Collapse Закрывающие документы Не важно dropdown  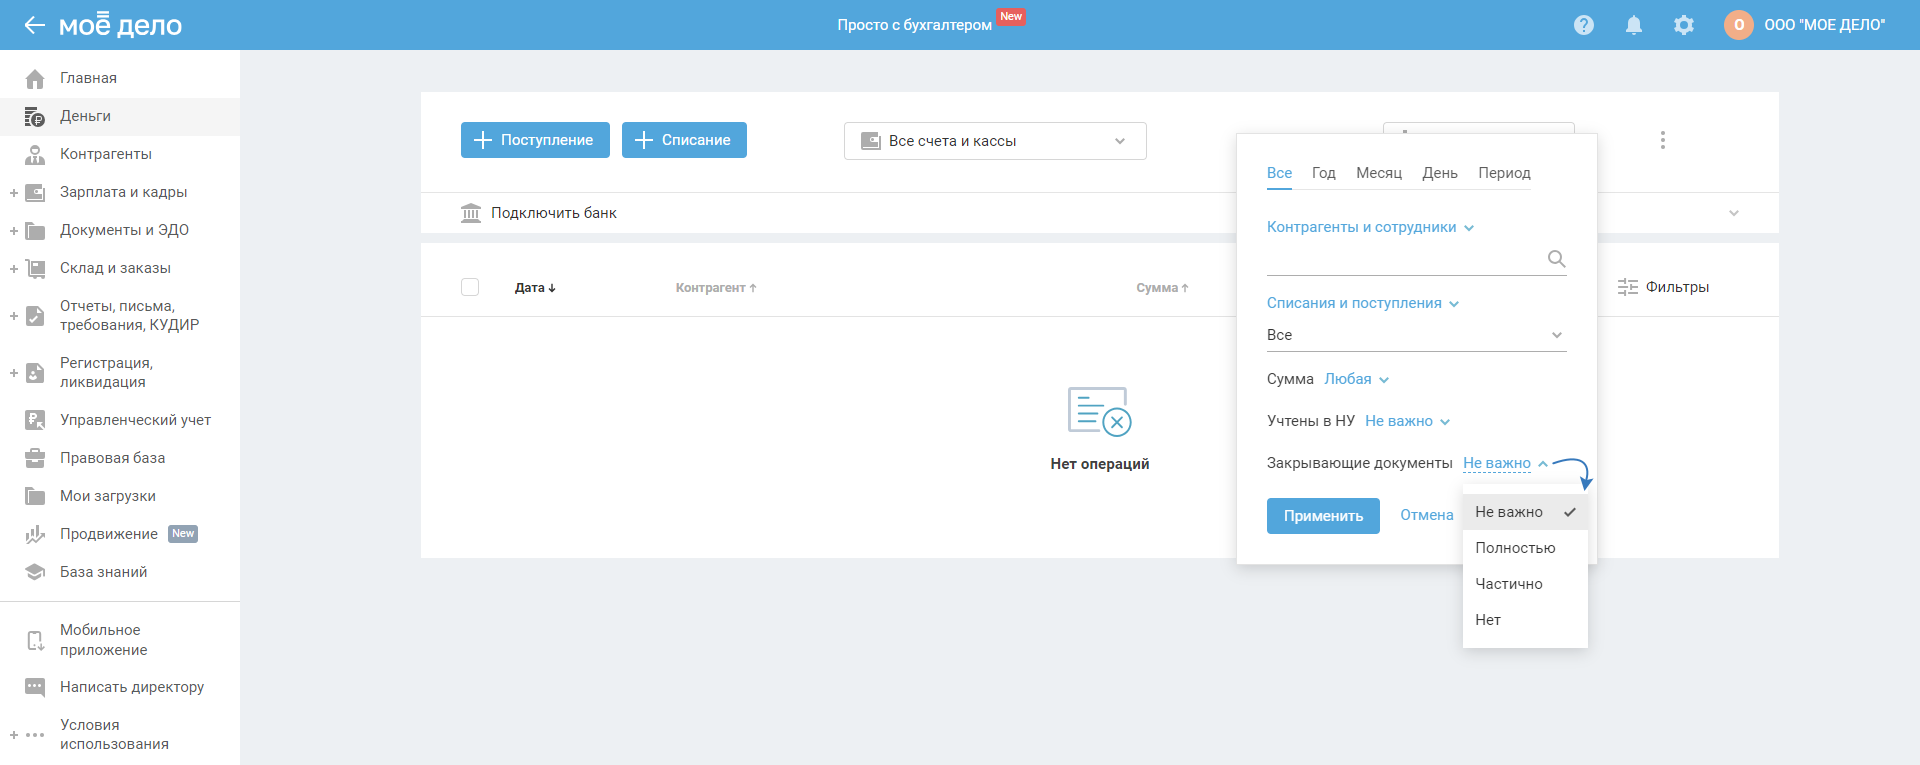coord(1505,463)
